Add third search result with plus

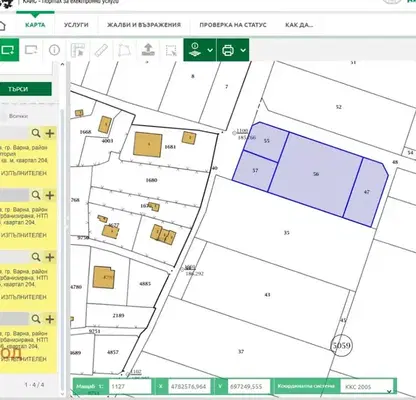50,257
